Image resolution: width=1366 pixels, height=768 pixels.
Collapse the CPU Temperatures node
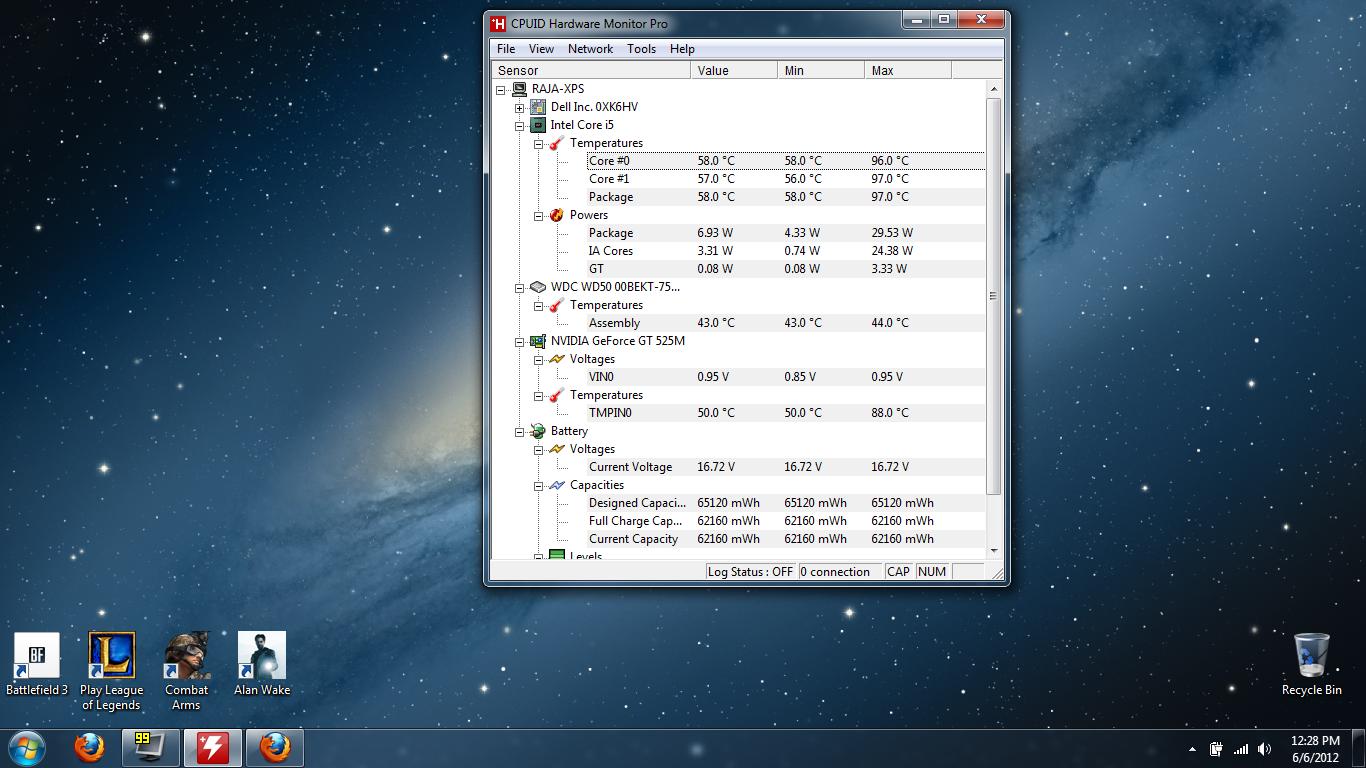pyautogui.click(x=539, y=143)
